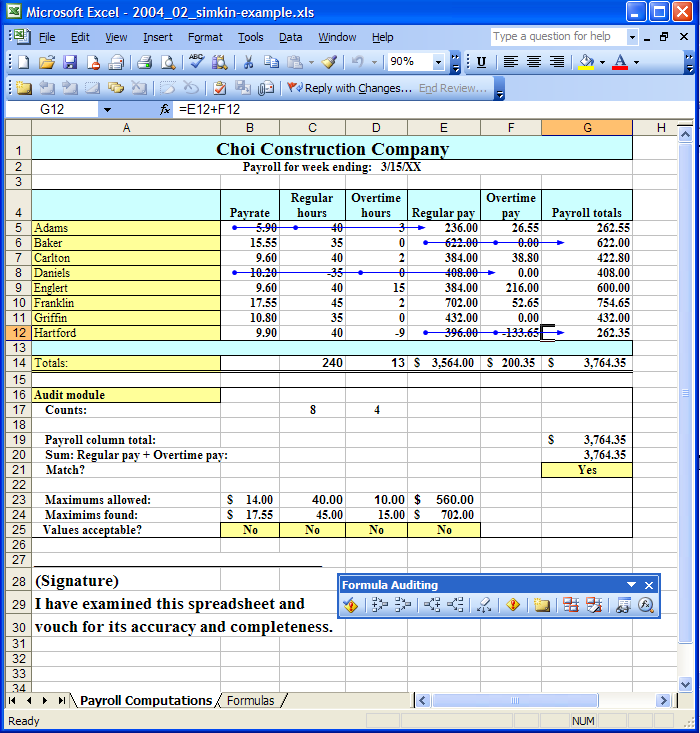Click the Cut scissors icon
Screen dimensions: 700x733
pos(248,62)
